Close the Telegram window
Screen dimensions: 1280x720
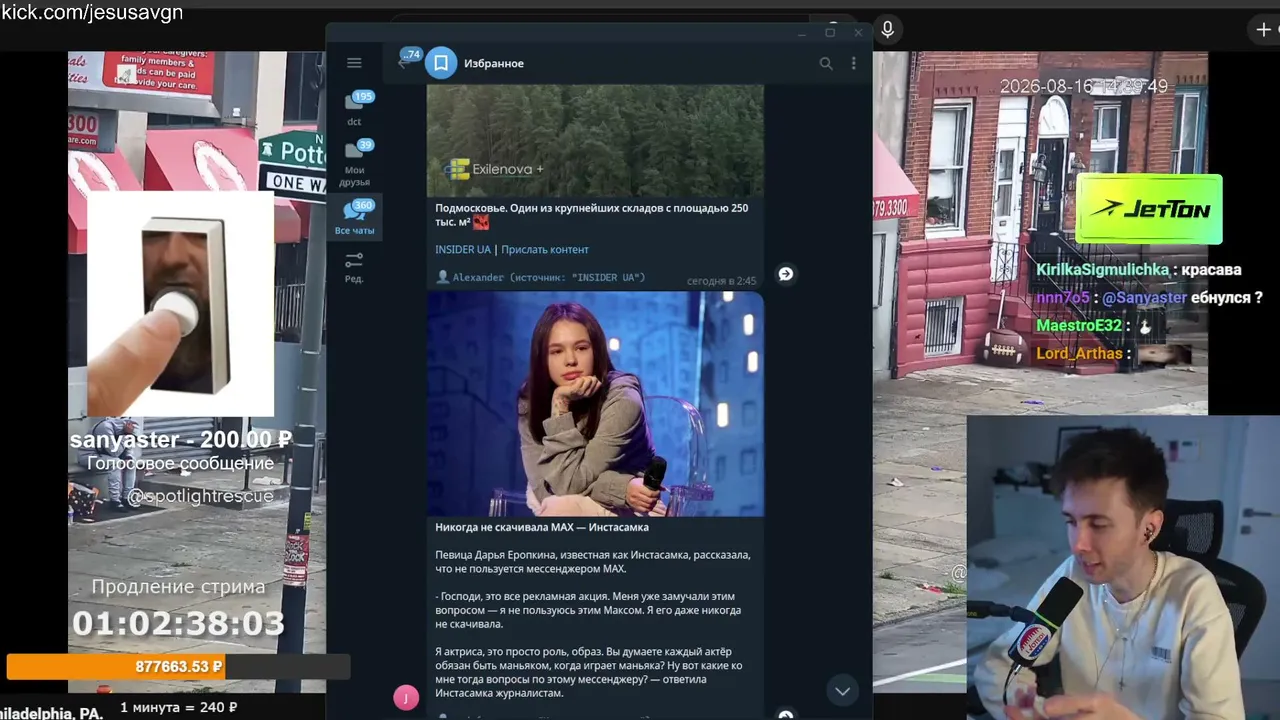coord(858,33)
